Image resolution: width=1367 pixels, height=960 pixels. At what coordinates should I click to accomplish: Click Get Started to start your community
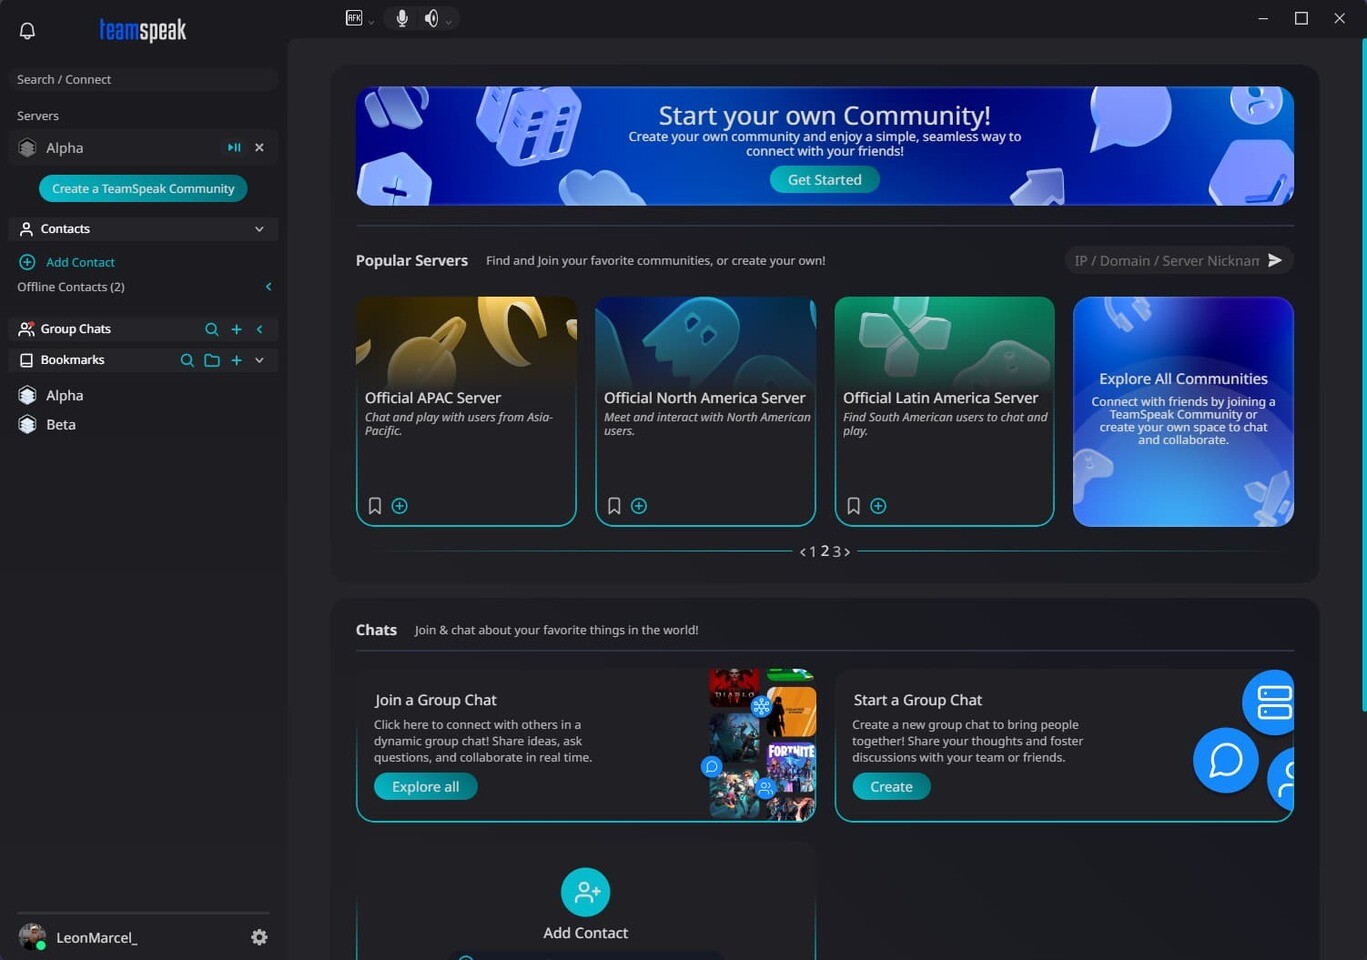point(823,179)
